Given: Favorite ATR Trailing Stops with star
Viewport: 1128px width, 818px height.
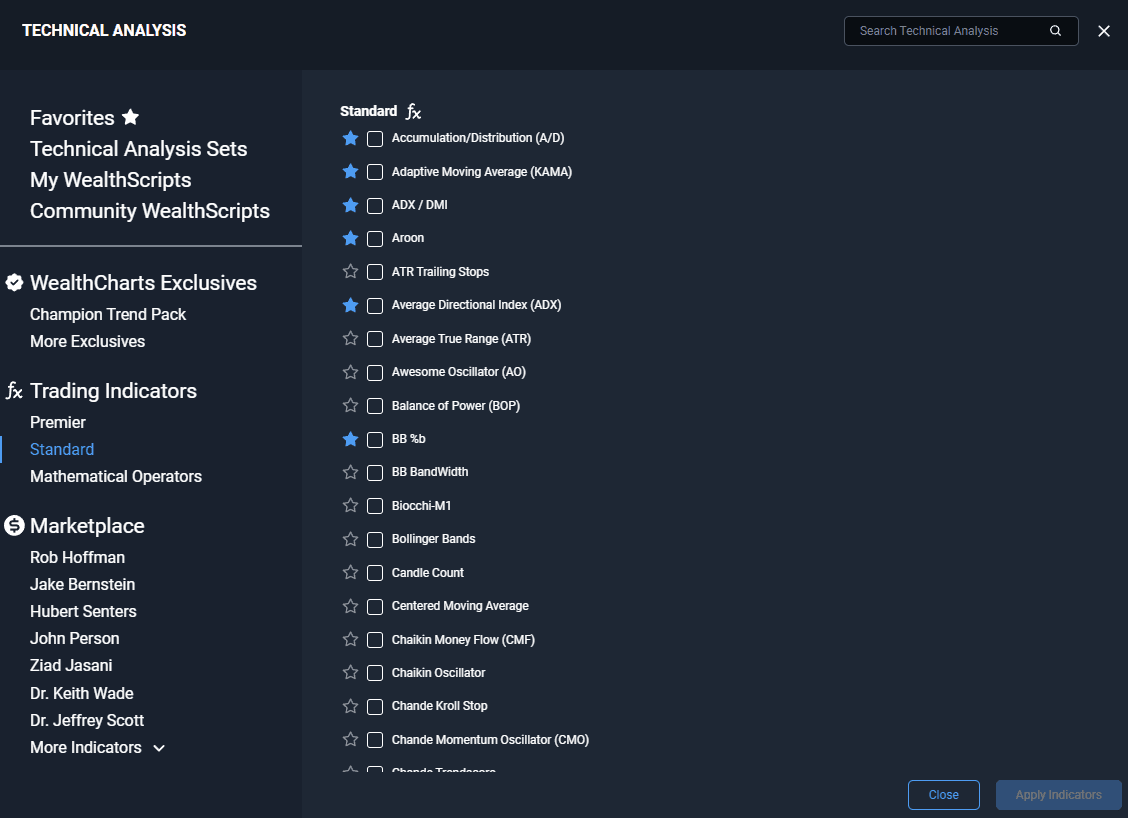Looking at the screenshot, I should pos(350,271).
